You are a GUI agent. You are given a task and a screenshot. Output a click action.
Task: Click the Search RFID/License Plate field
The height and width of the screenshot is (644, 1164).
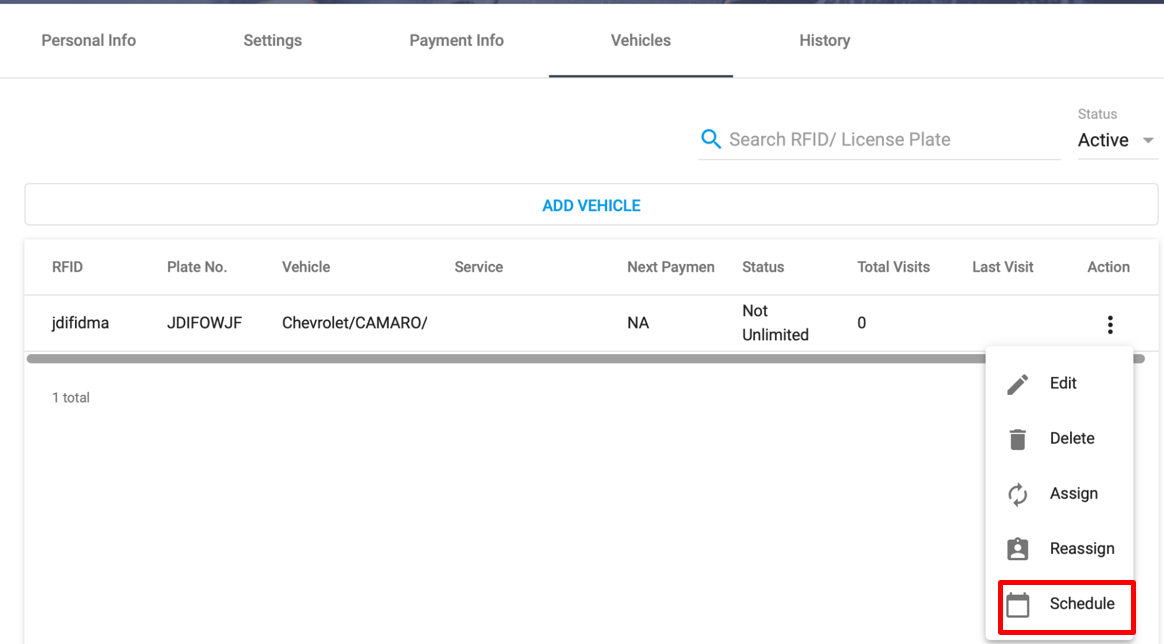[x=860, y=139]
